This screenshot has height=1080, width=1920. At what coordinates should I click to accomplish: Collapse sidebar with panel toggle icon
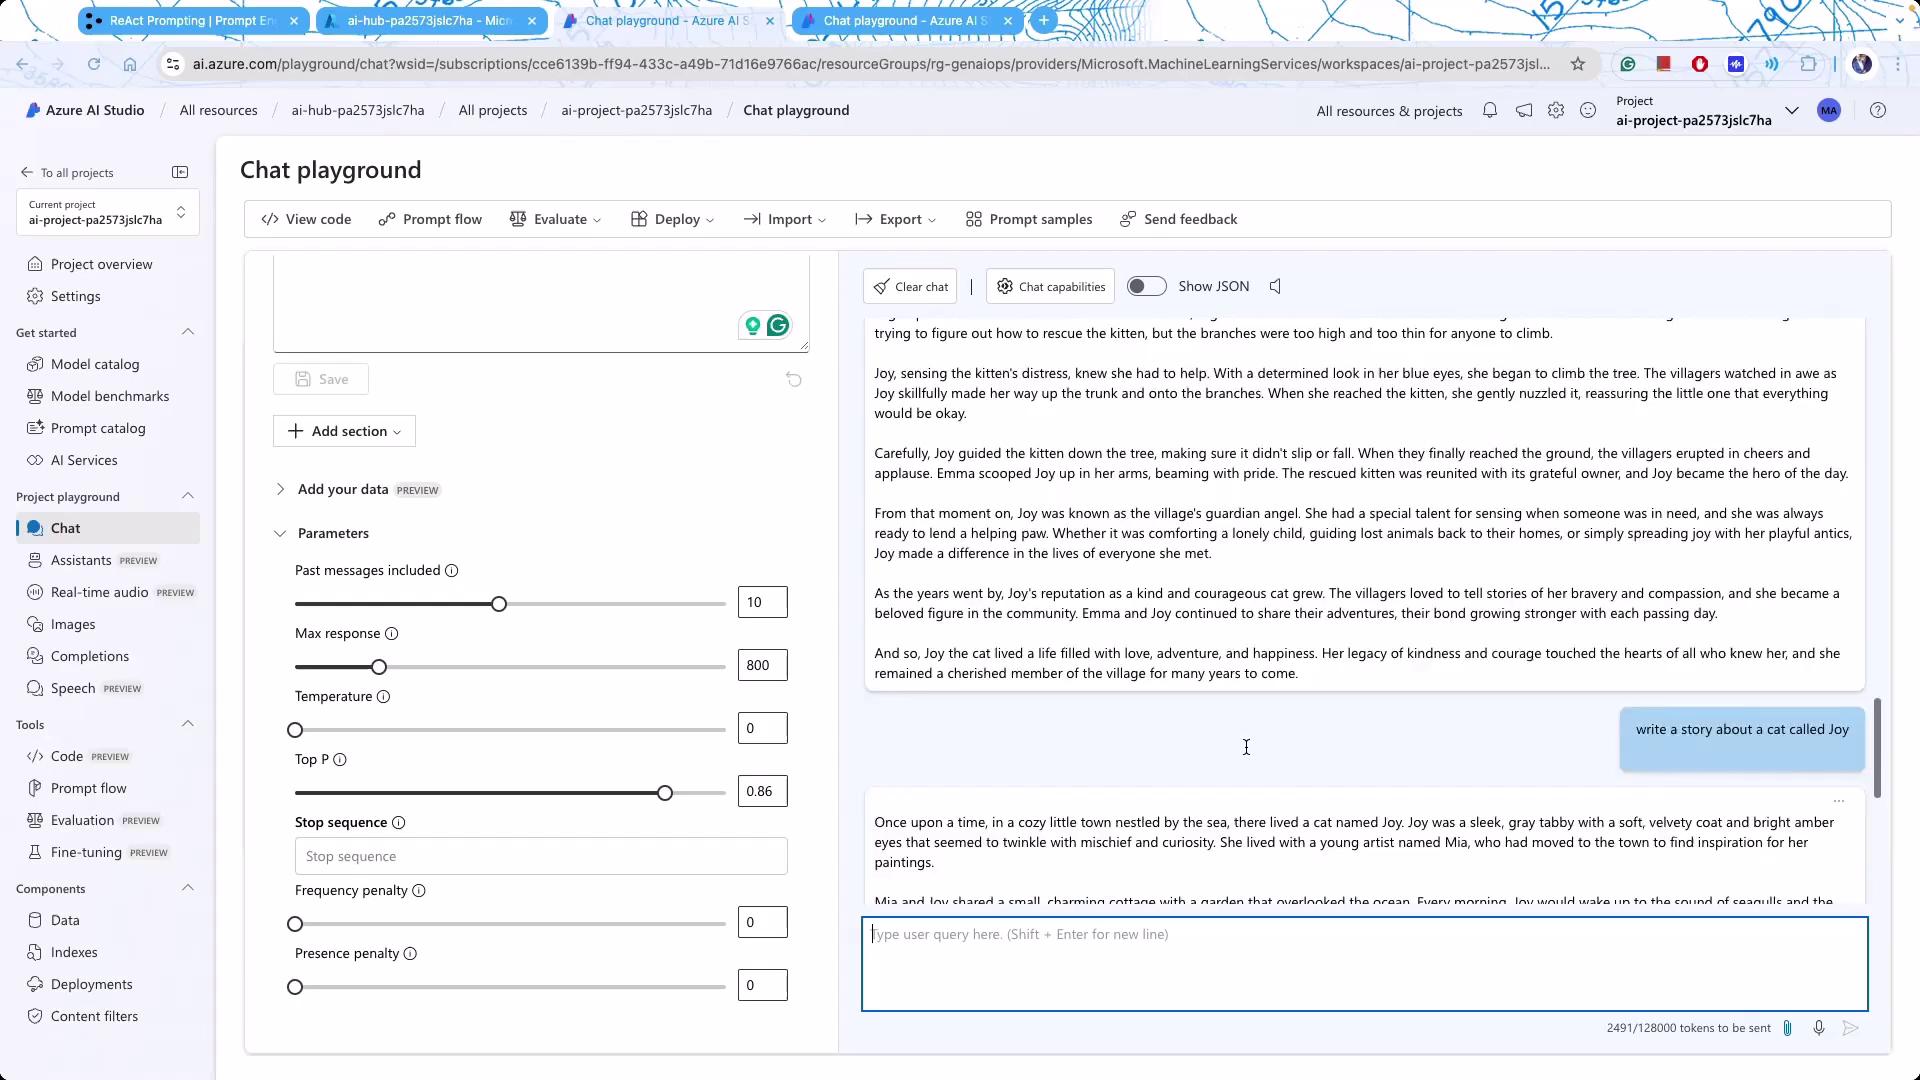180,172
